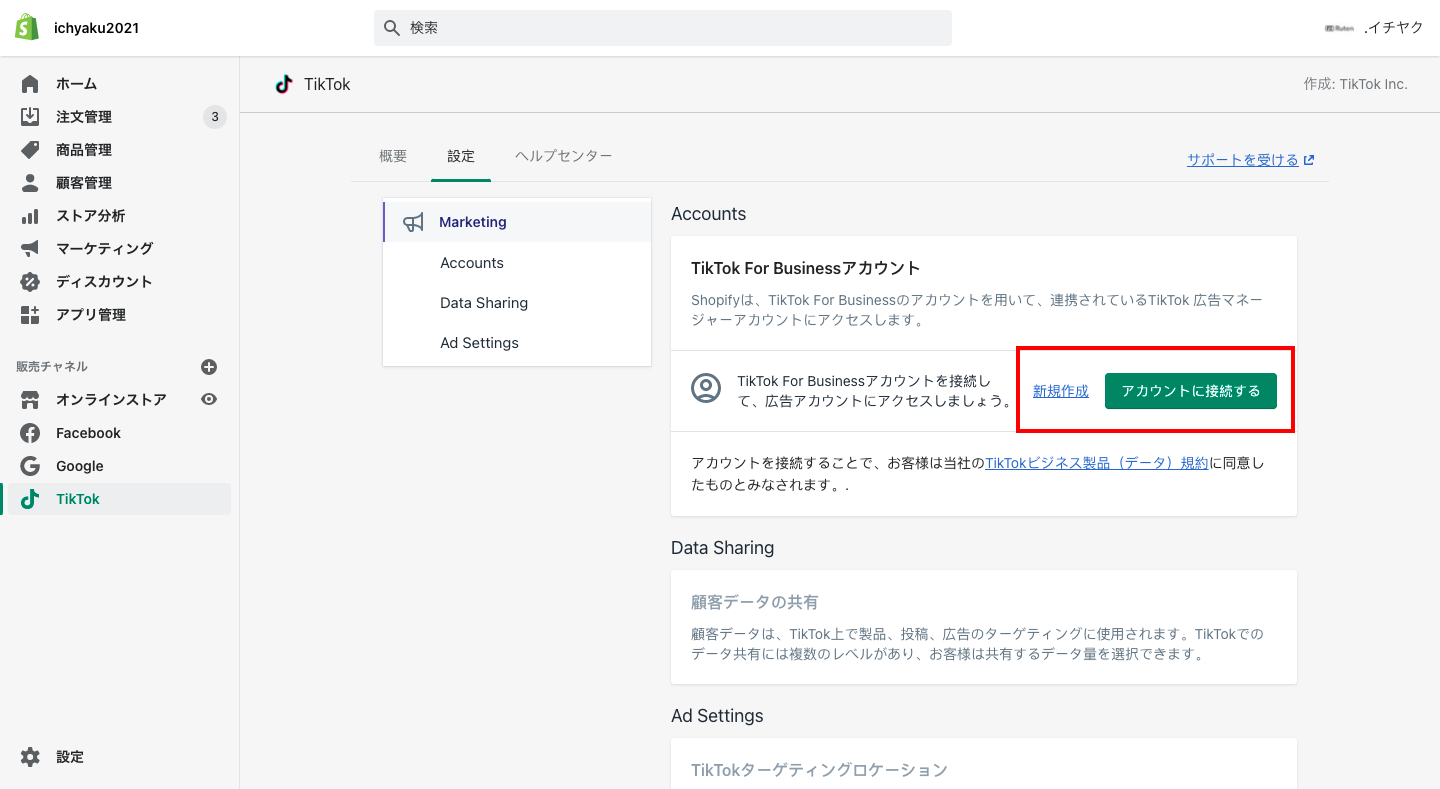
Task: Select Marketing in settings menu
Action: coord(517,222)
